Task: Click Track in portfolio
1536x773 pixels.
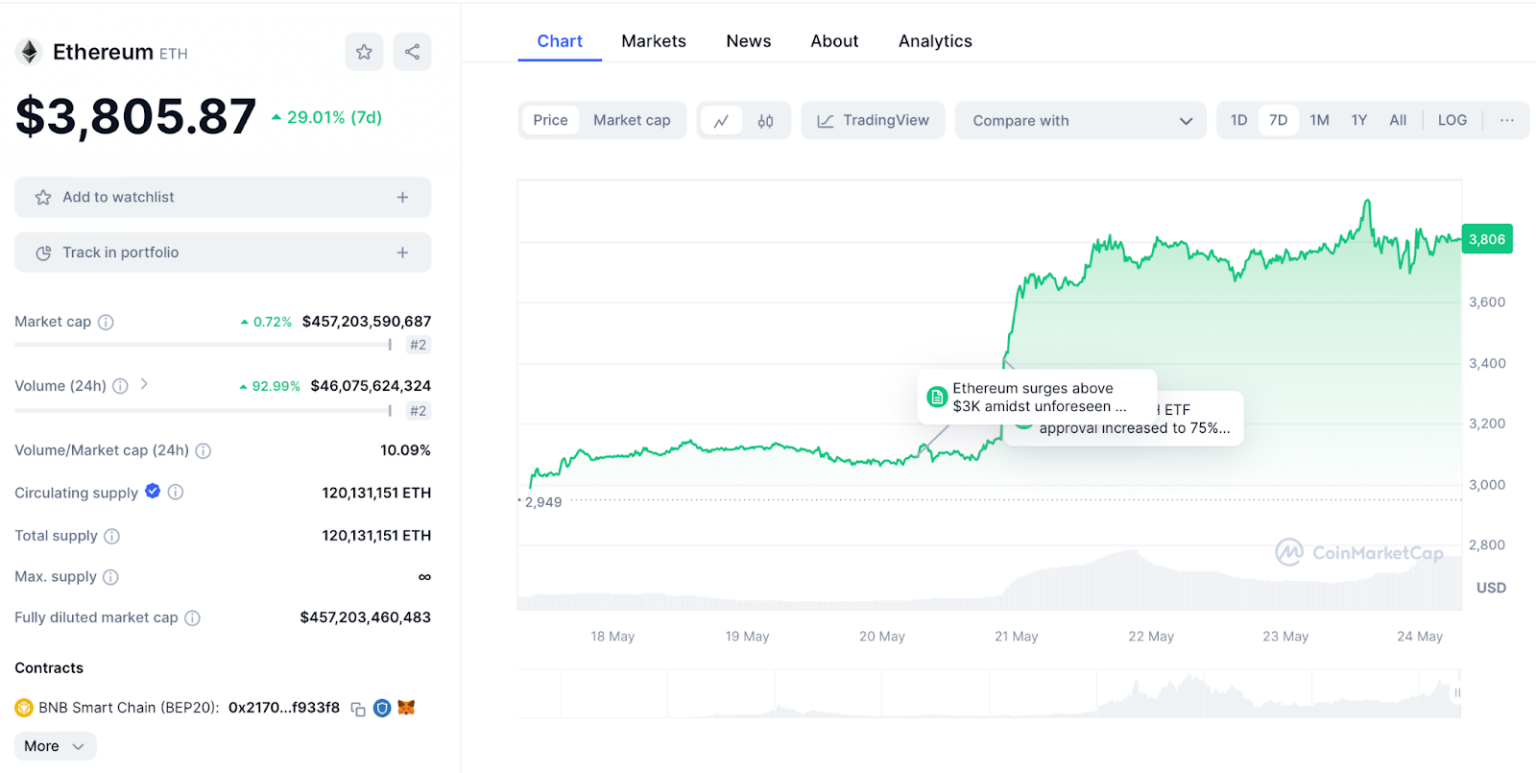Action: (x=222, y=252)
